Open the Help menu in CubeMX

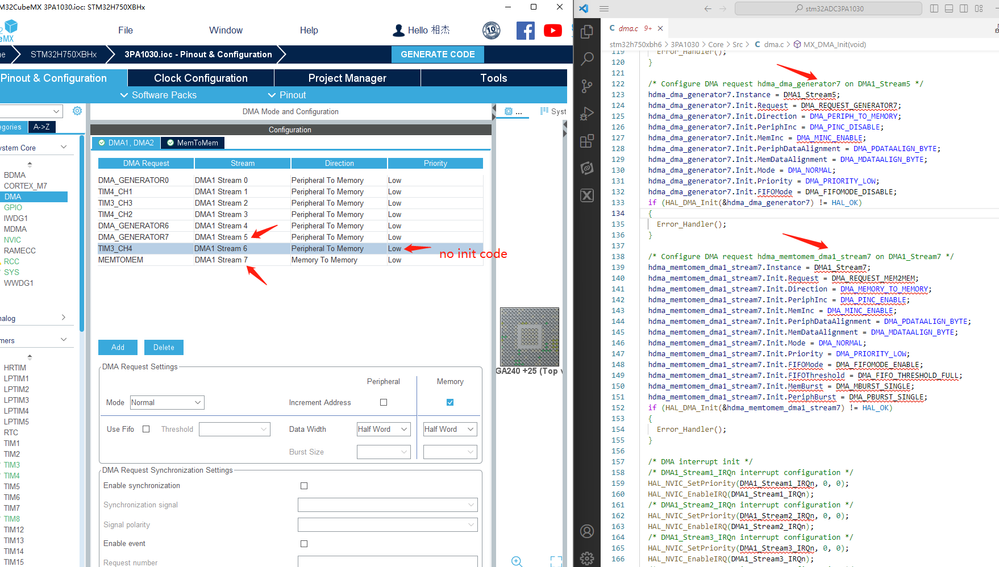[x=309, y=30]
